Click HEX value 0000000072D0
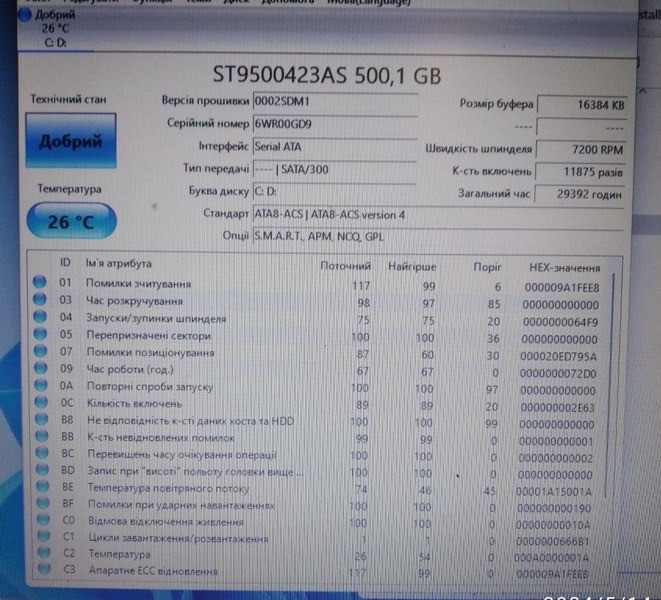 pos(558,374)
